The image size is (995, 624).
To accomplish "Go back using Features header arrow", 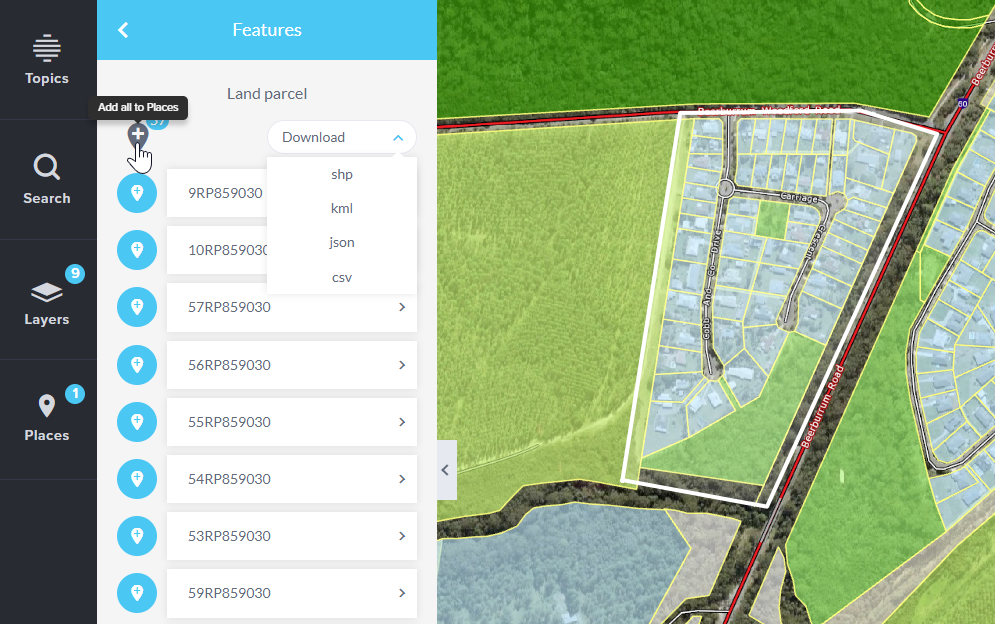I will (x=123, y=30).
